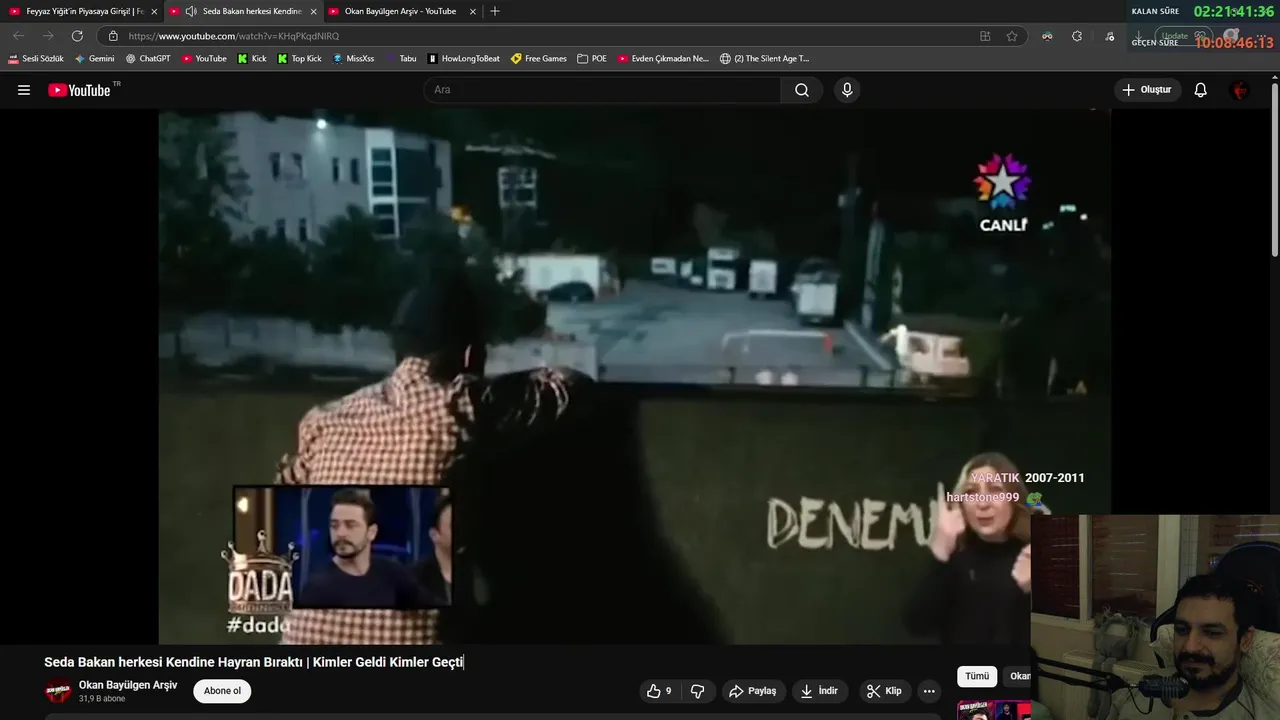The image size is (1280, 720).
Task: Select the Seda Bakan herkesi Kendine tab
Action: pos(243,11)
